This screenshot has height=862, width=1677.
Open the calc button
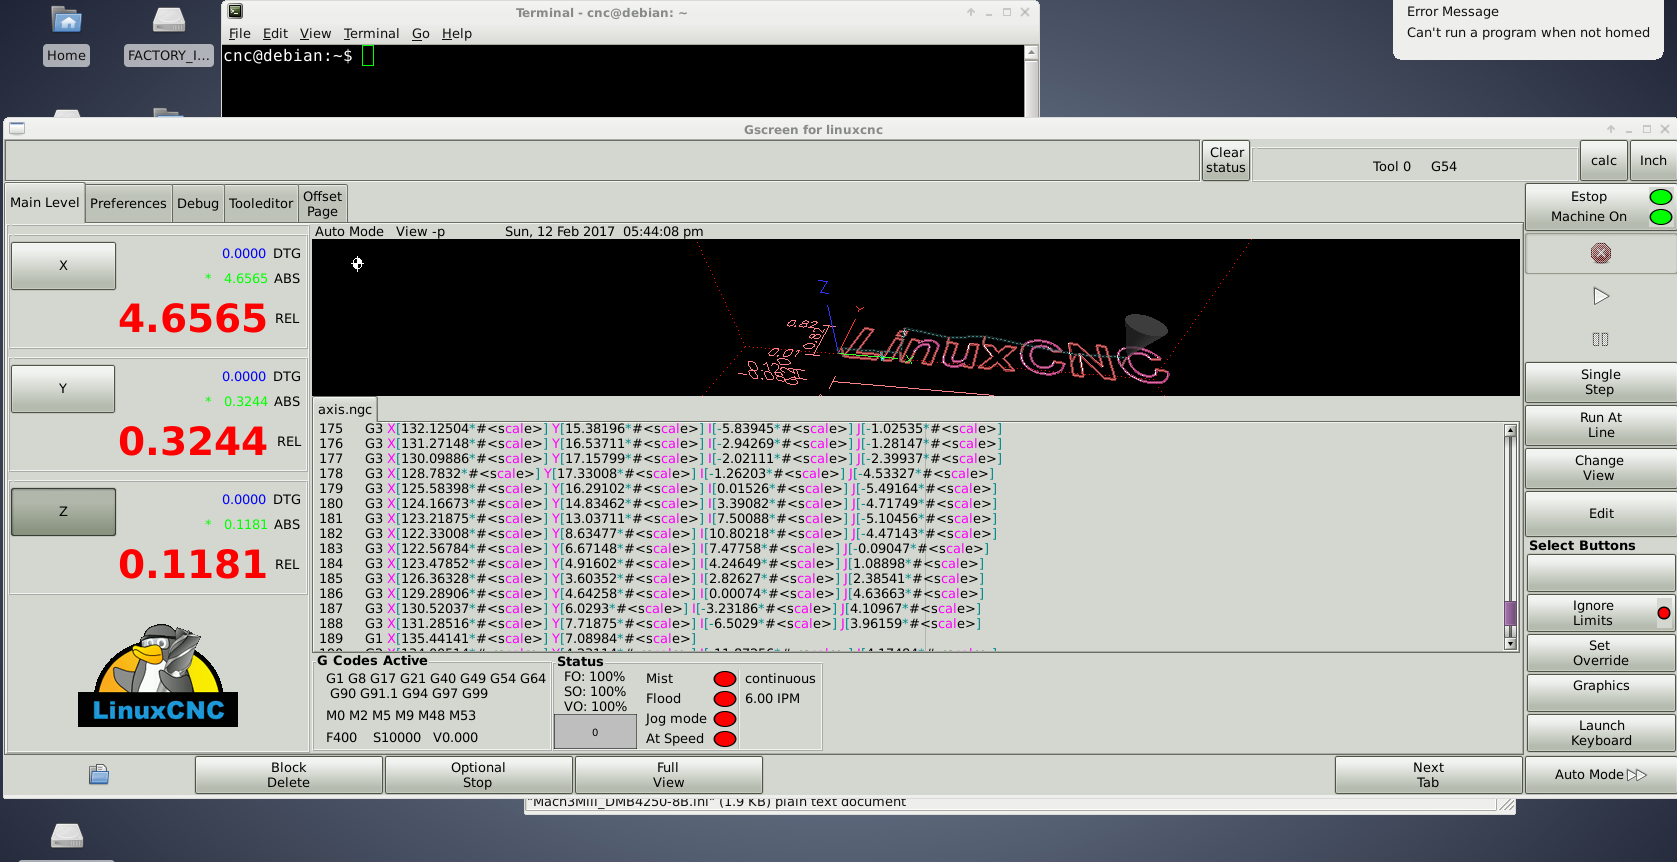[1603, 160]
